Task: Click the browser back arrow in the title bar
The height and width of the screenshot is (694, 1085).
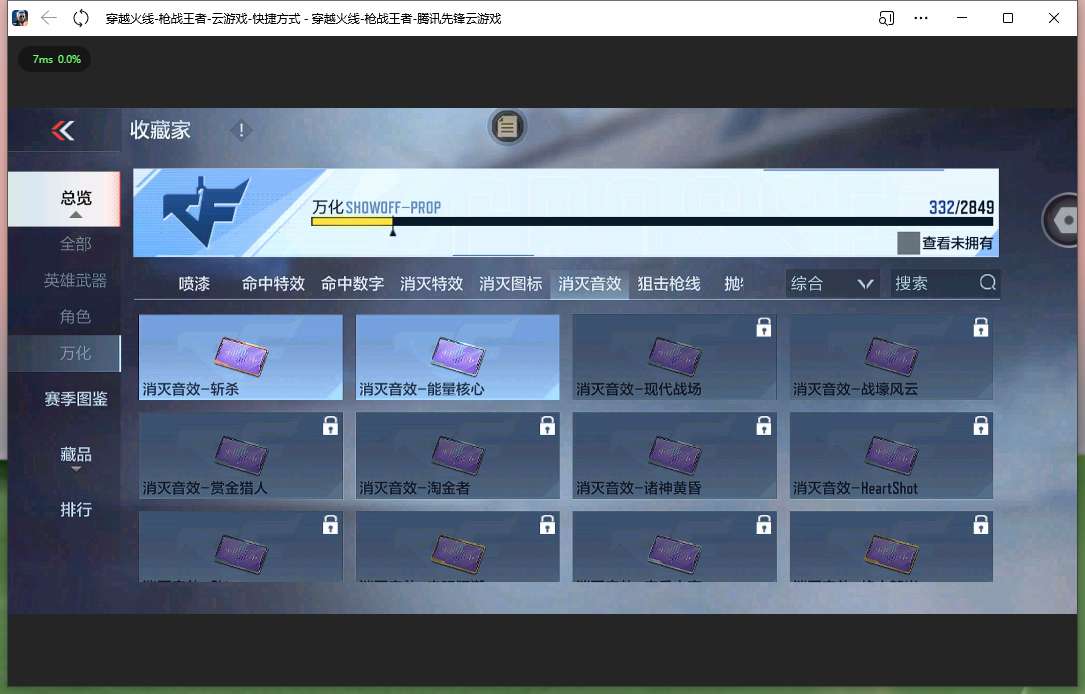Action: pyautogui.click(x=48, y=18)
